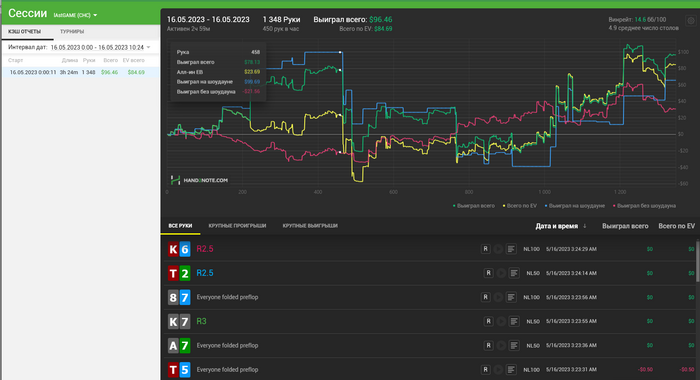
Task: Click the R replayer icon for K7 hand
Action: 488,322
